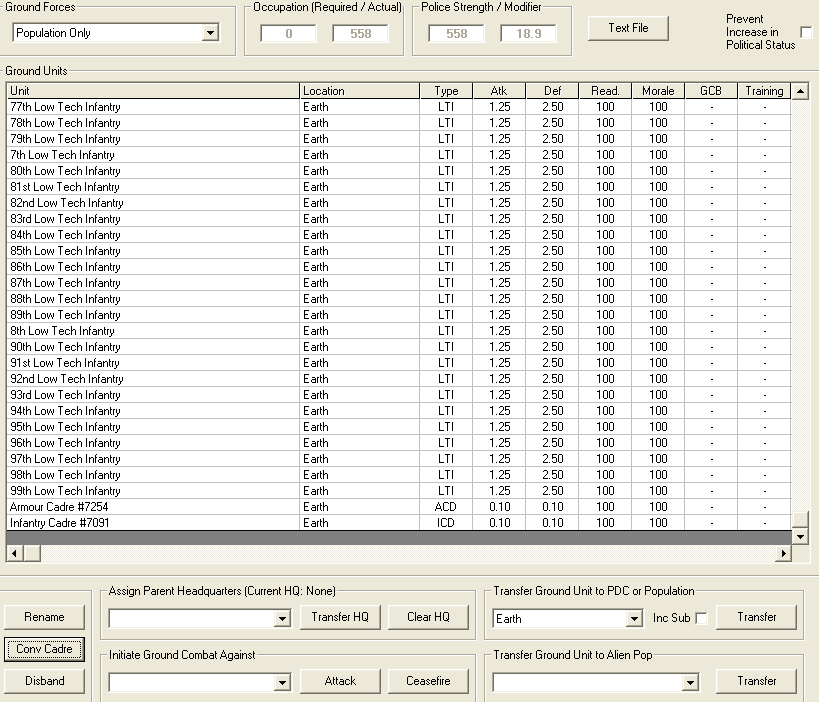Select 95th Low Tech Infantry row

coord(399,427)
